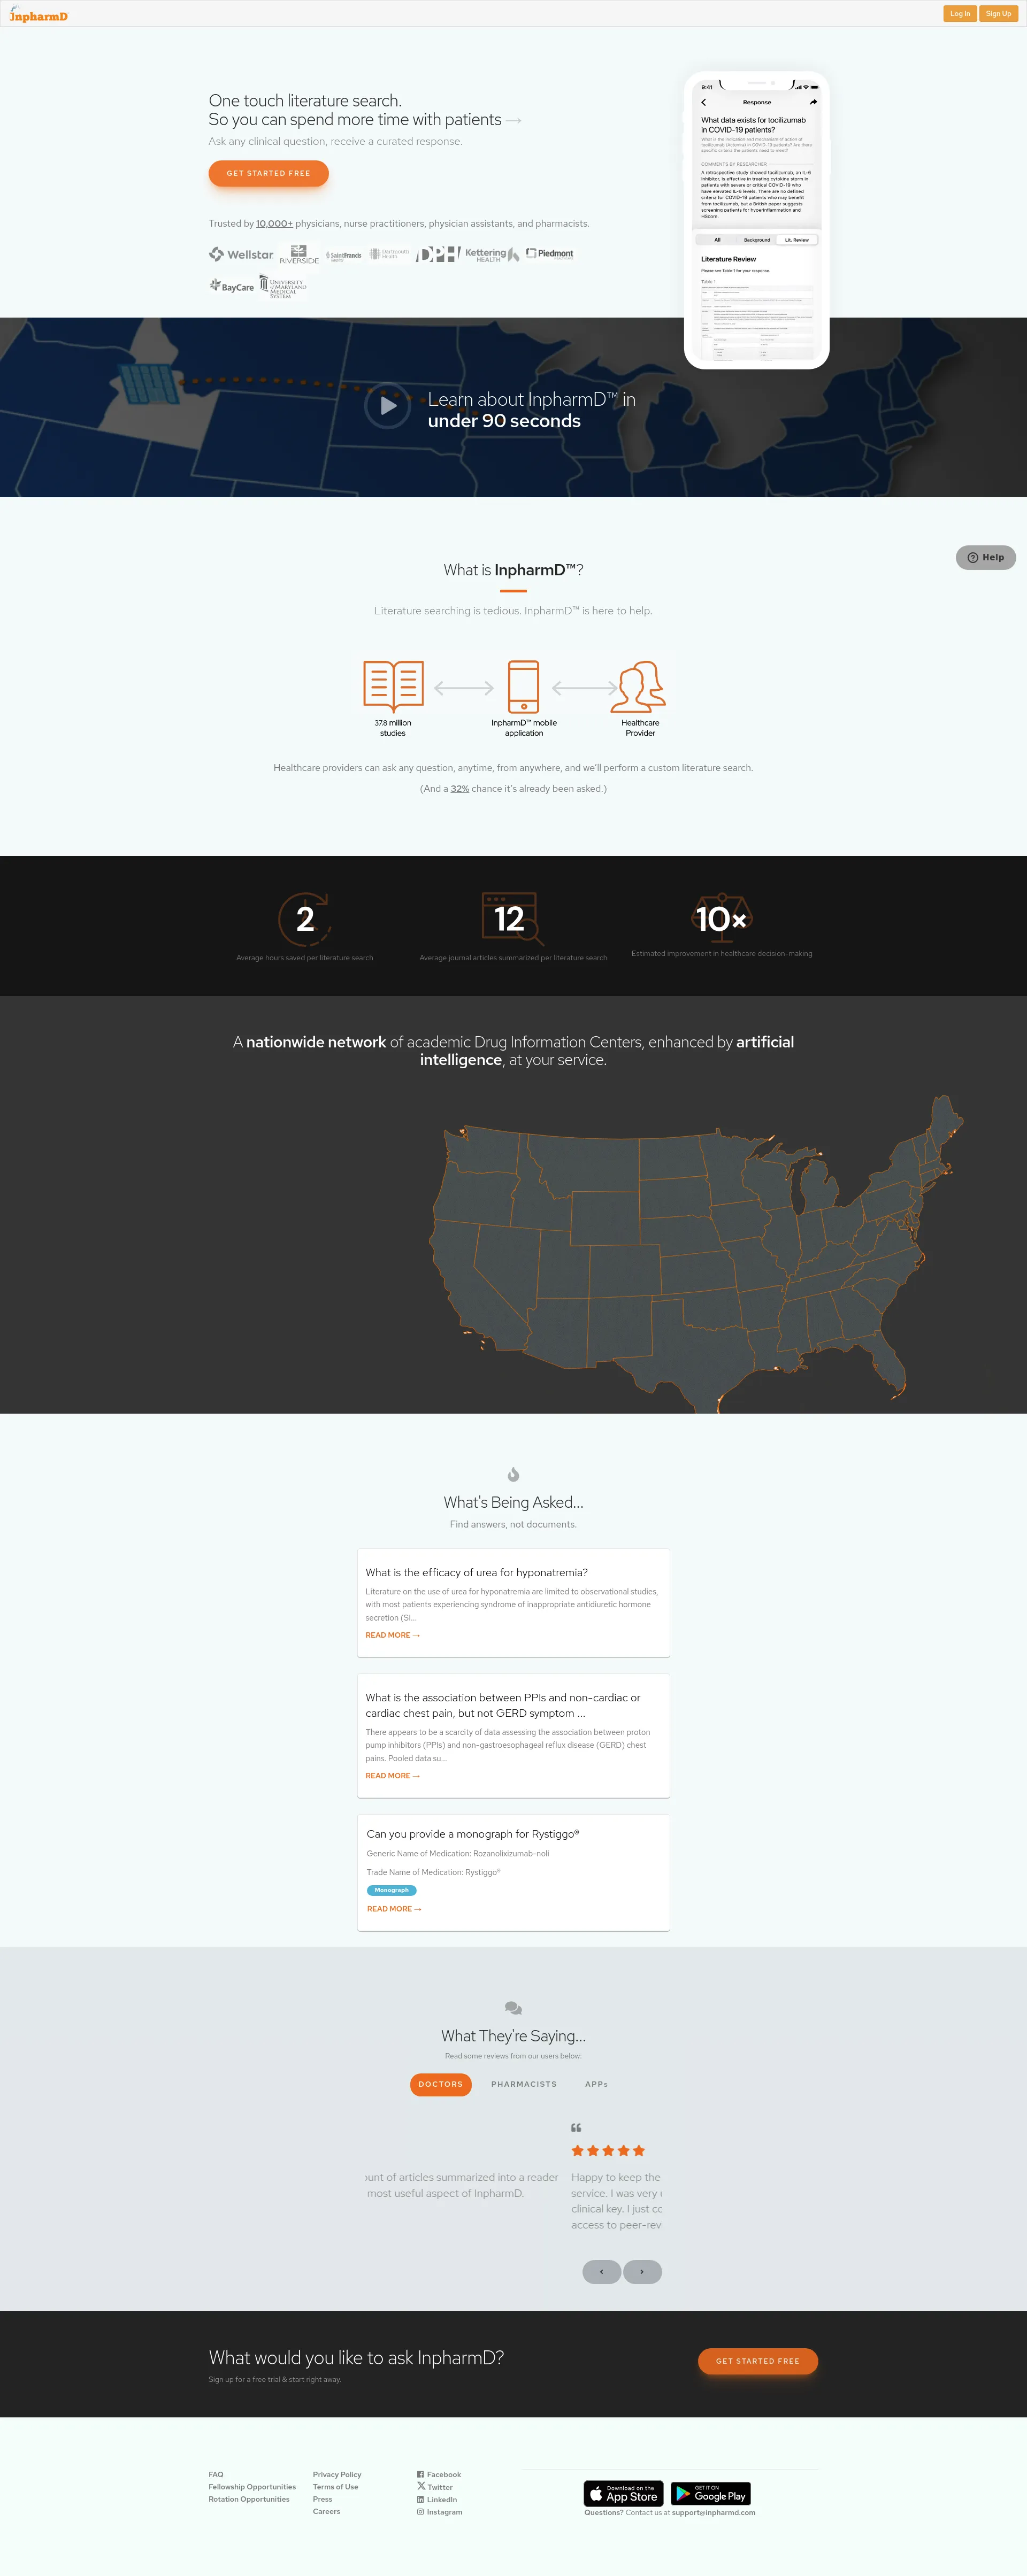Open the FAQ footer link
The width and height of the screenshot is (1027, 2576).
pos(216,2474)
